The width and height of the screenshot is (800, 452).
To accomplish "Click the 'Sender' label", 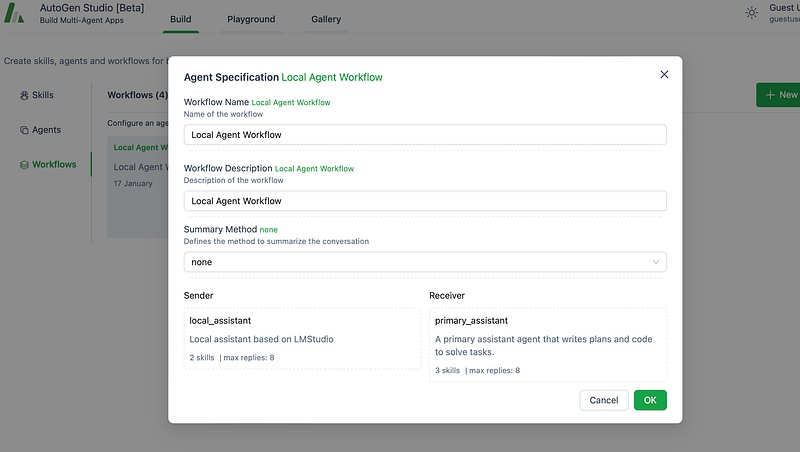I will [198, 295].
